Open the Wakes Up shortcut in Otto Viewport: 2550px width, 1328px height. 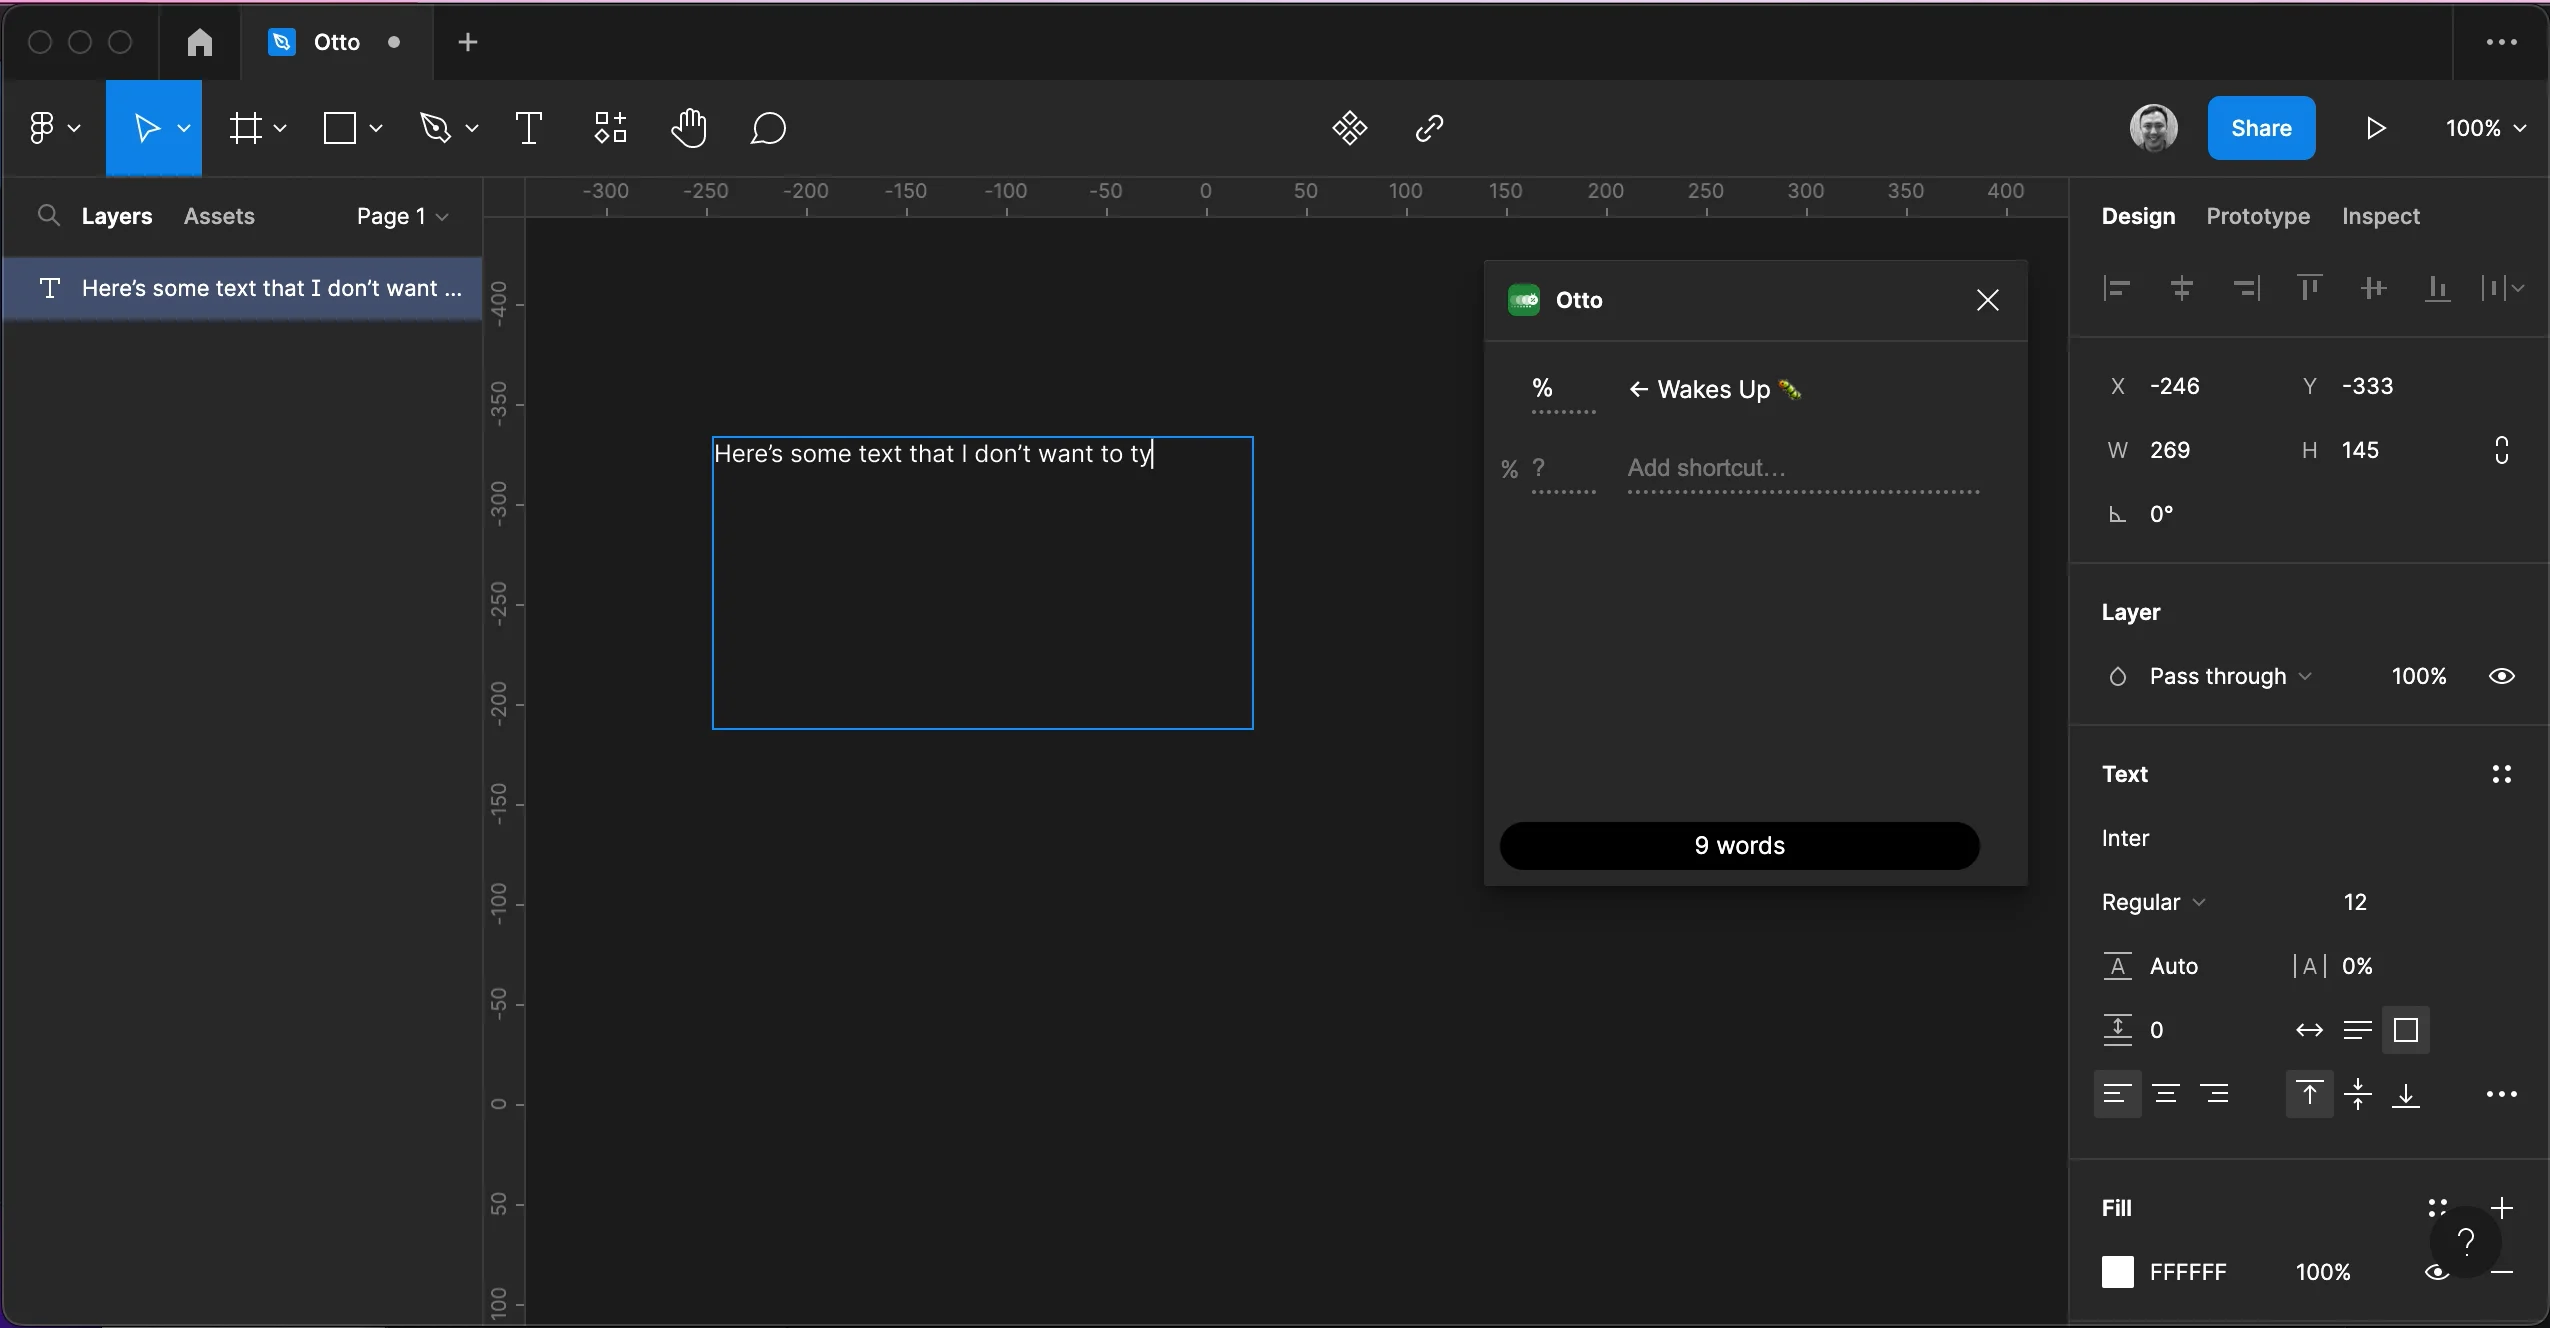click(1712, 390)
